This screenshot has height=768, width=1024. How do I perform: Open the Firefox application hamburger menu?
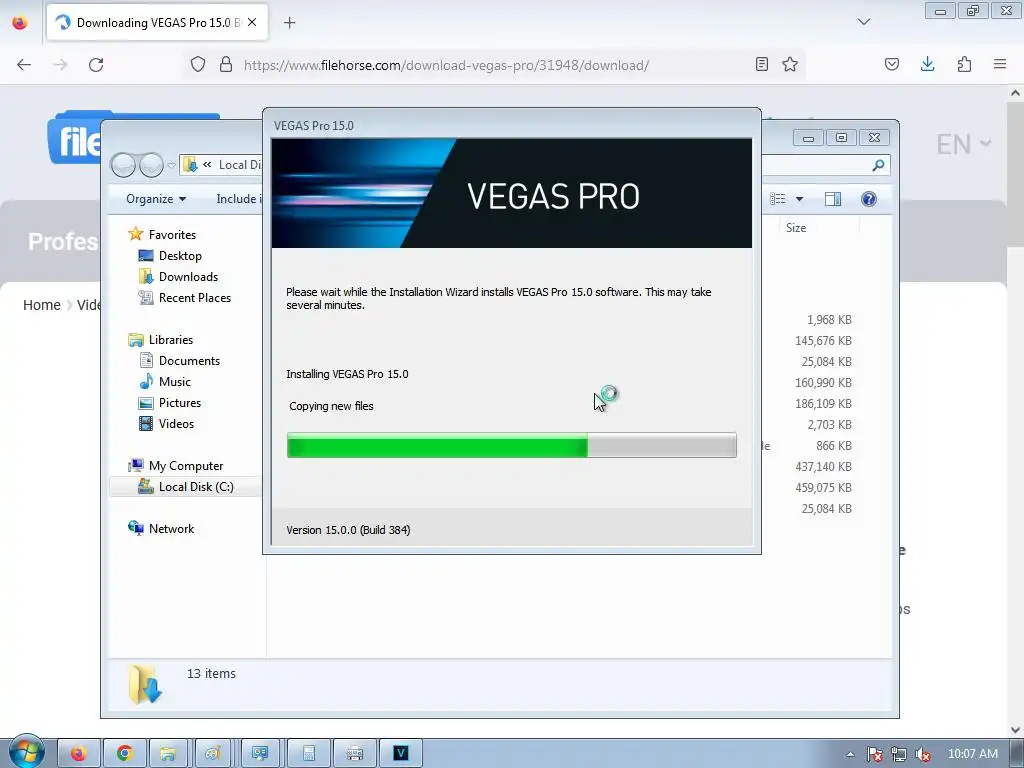coord(1000,65)
